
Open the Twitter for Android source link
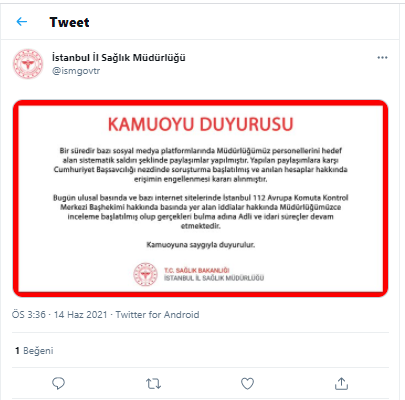157,315
